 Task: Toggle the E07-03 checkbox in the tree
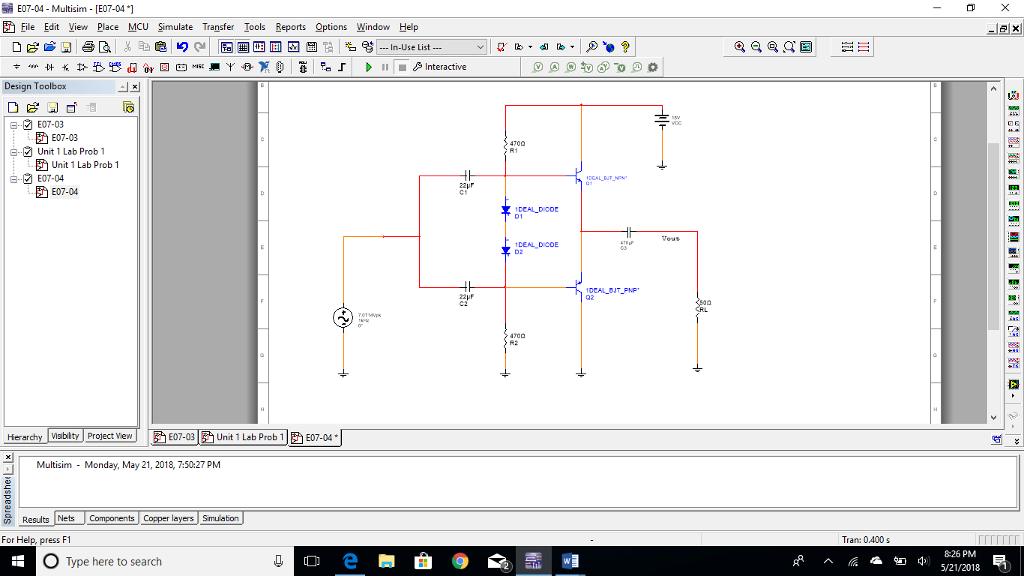[27, 125]
